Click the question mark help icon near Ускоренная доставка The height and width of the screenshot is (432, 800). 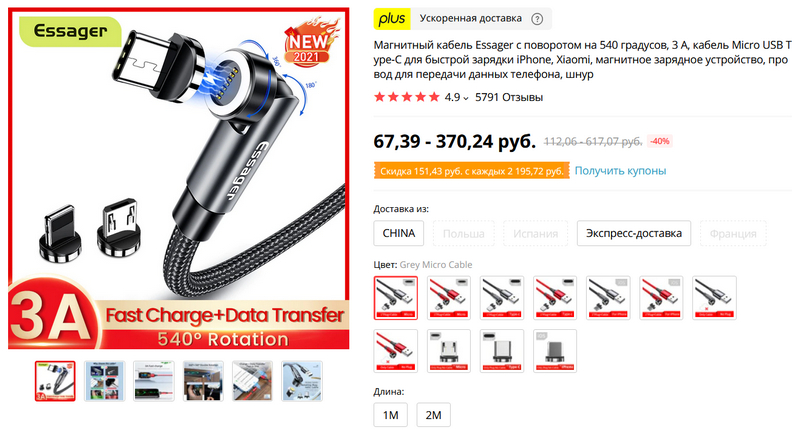point(537,19)
